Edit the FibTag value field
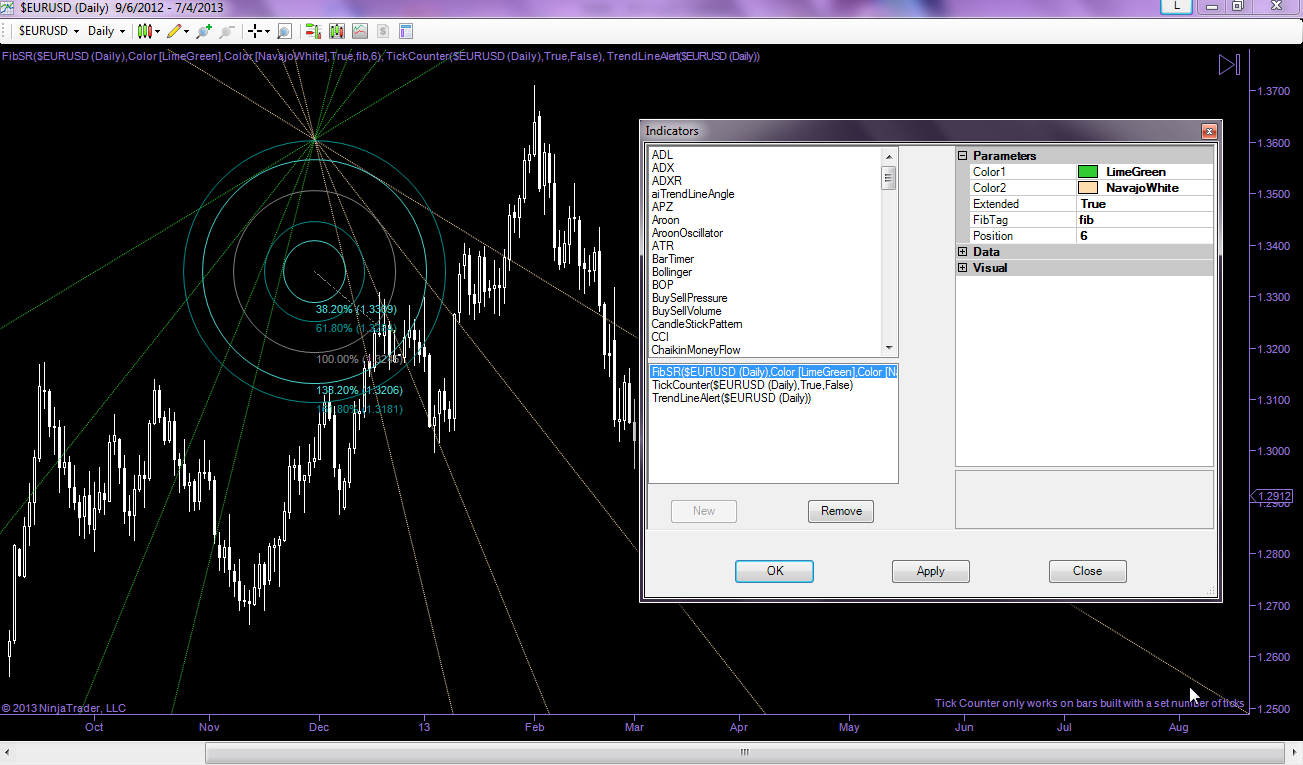 (x=1144, y=220)
